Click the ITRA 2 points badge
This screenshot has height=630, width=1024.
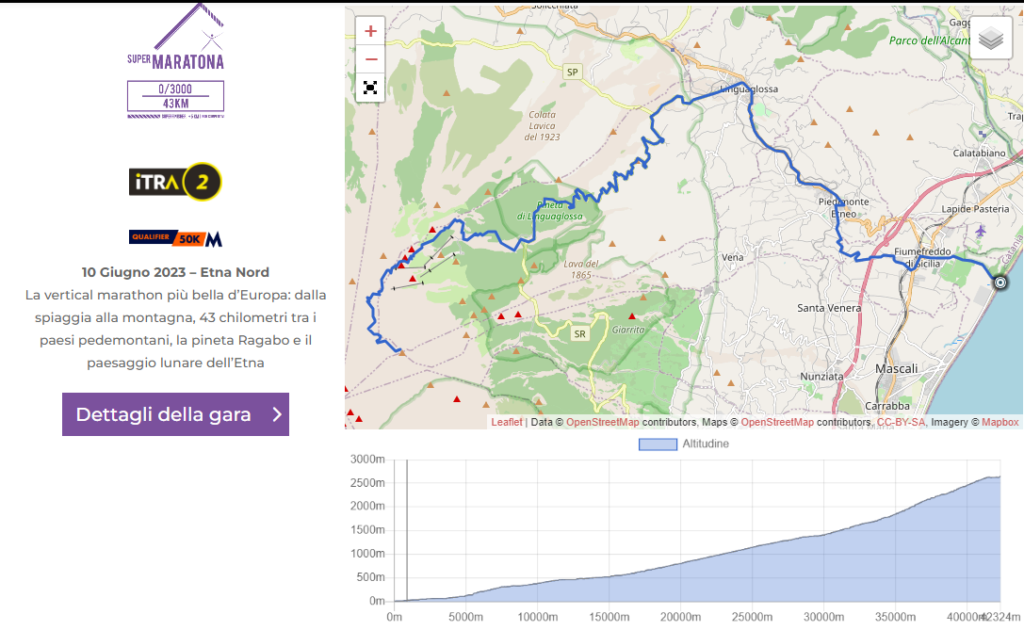[175, 181]
